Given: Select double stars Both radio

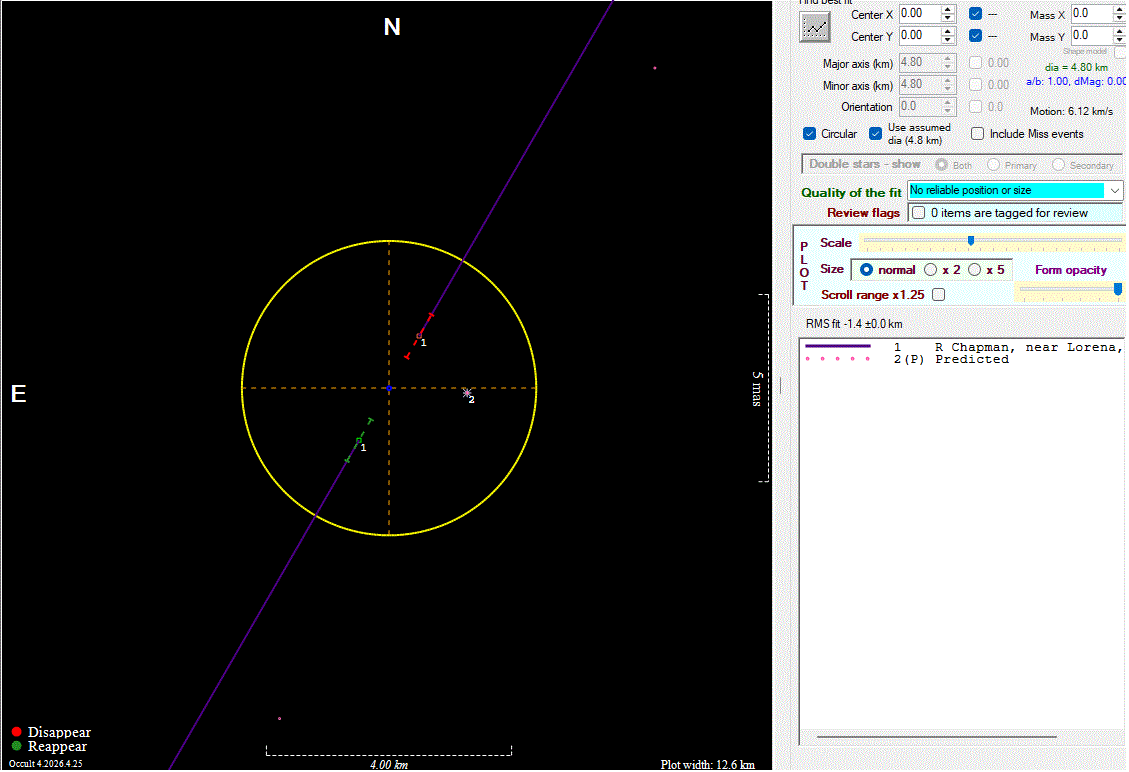Looking at the screenshot, I should [941, 165].
